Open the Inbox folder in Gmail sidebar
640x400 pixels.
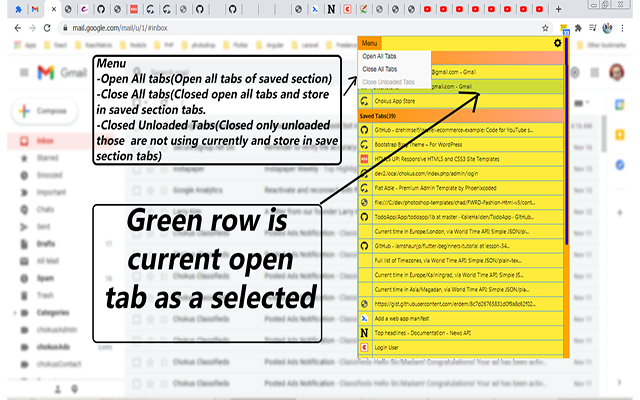[45, 141]
